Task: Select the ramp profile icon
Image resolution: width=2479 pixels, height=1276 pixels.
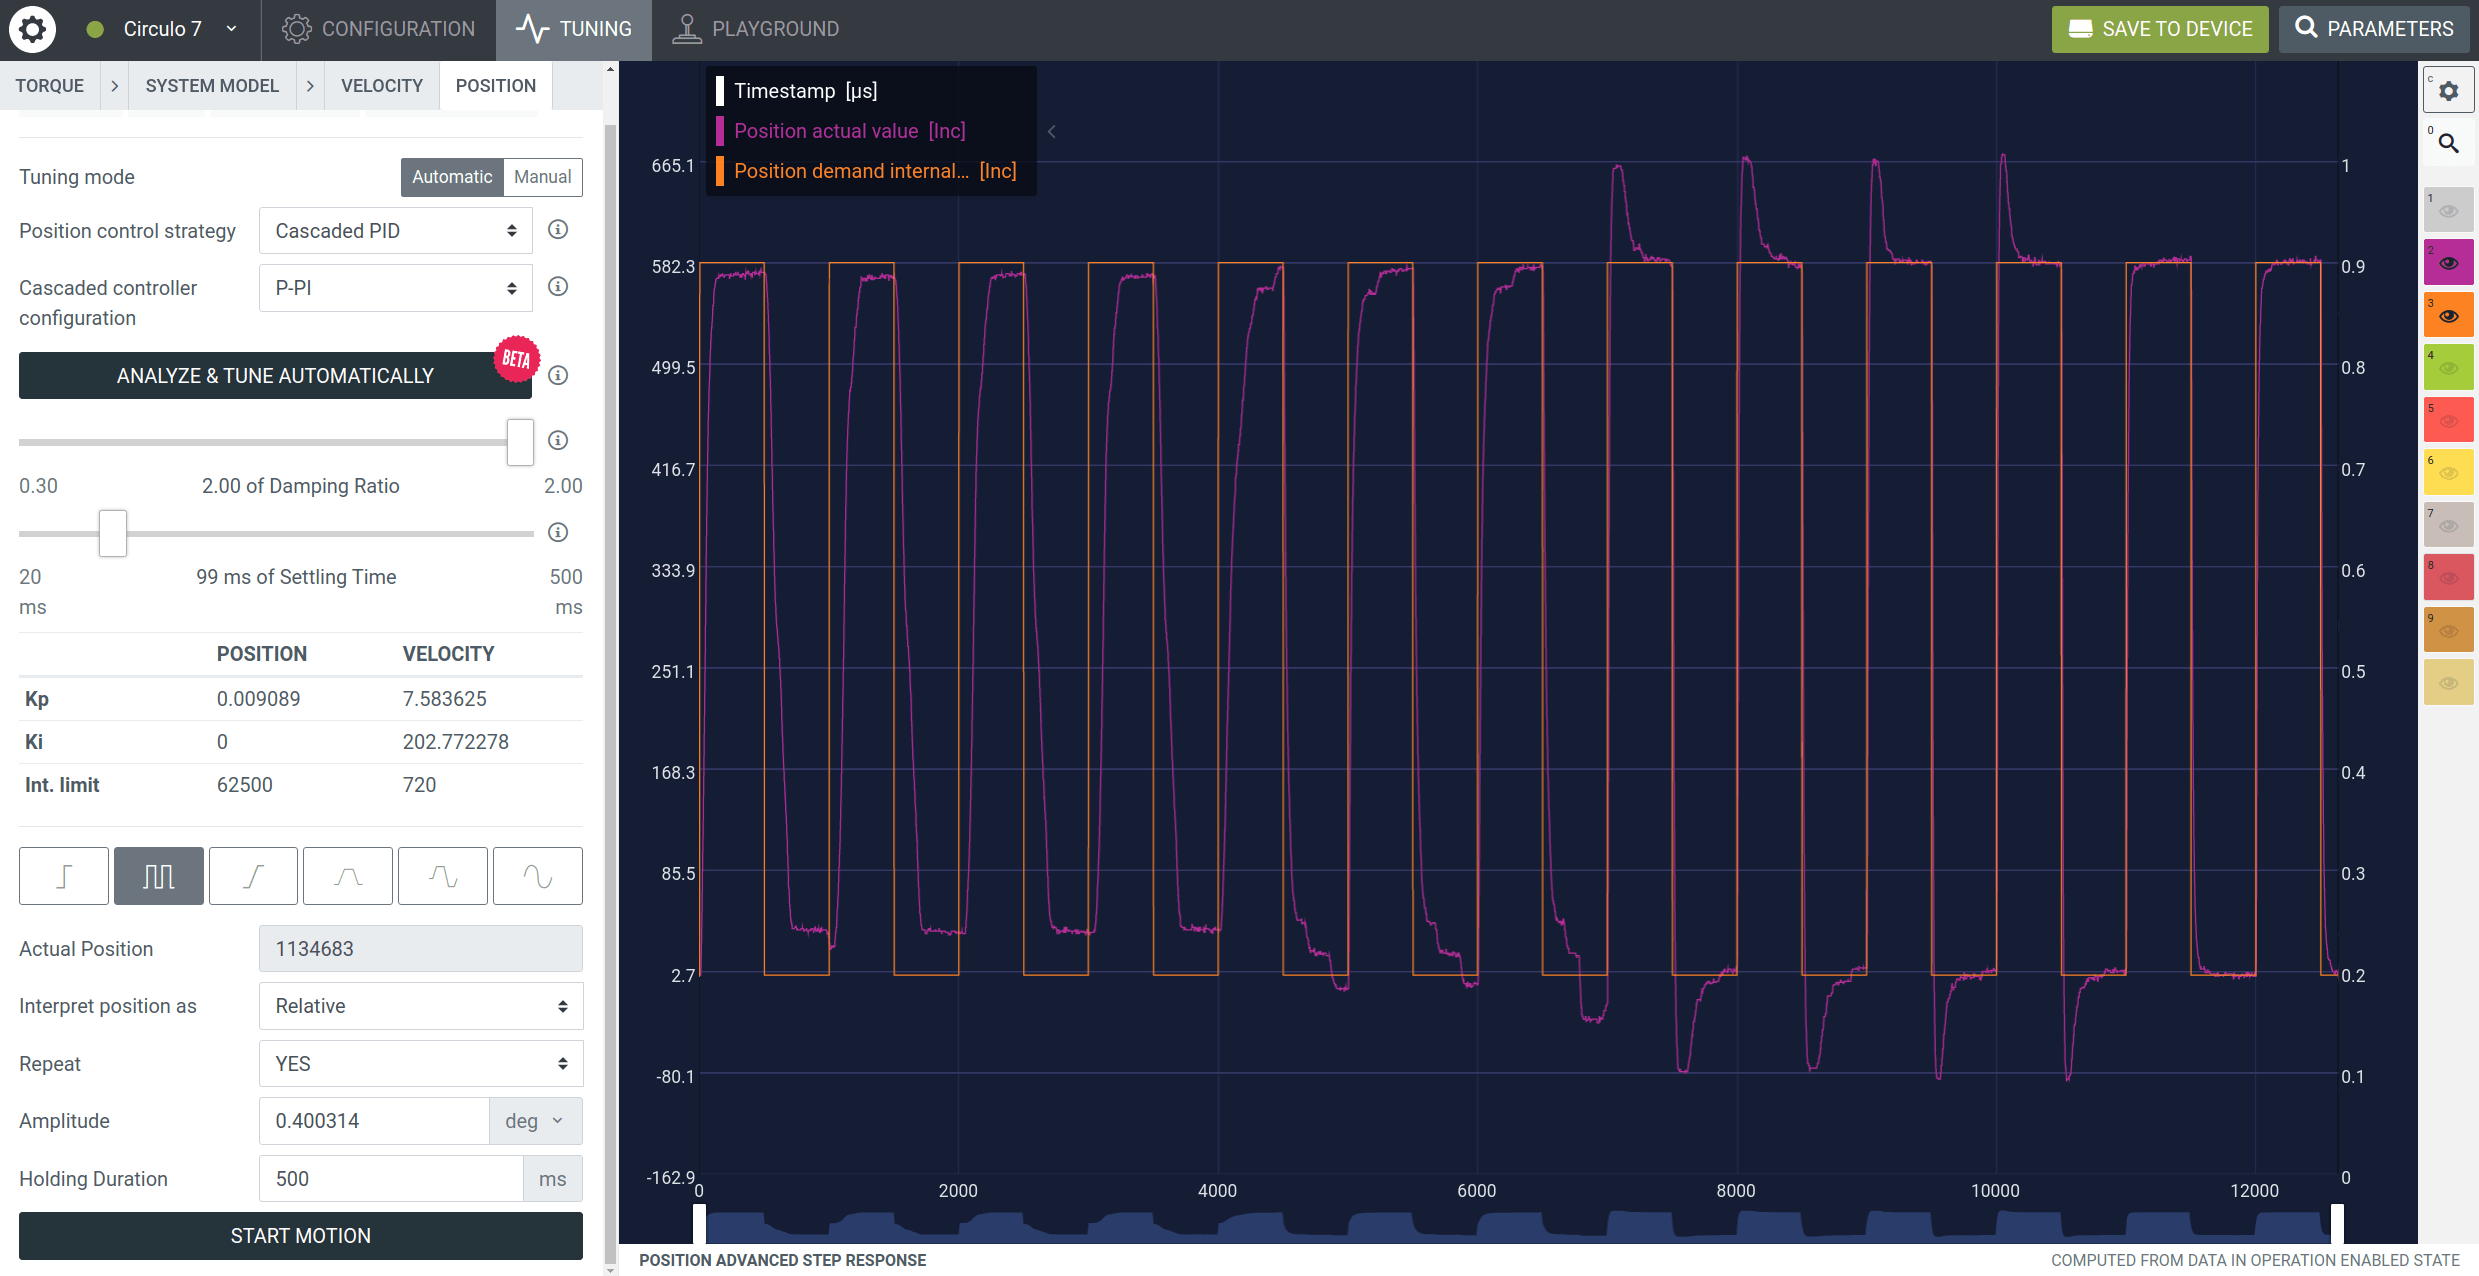Action: click(x=253, y=876)
